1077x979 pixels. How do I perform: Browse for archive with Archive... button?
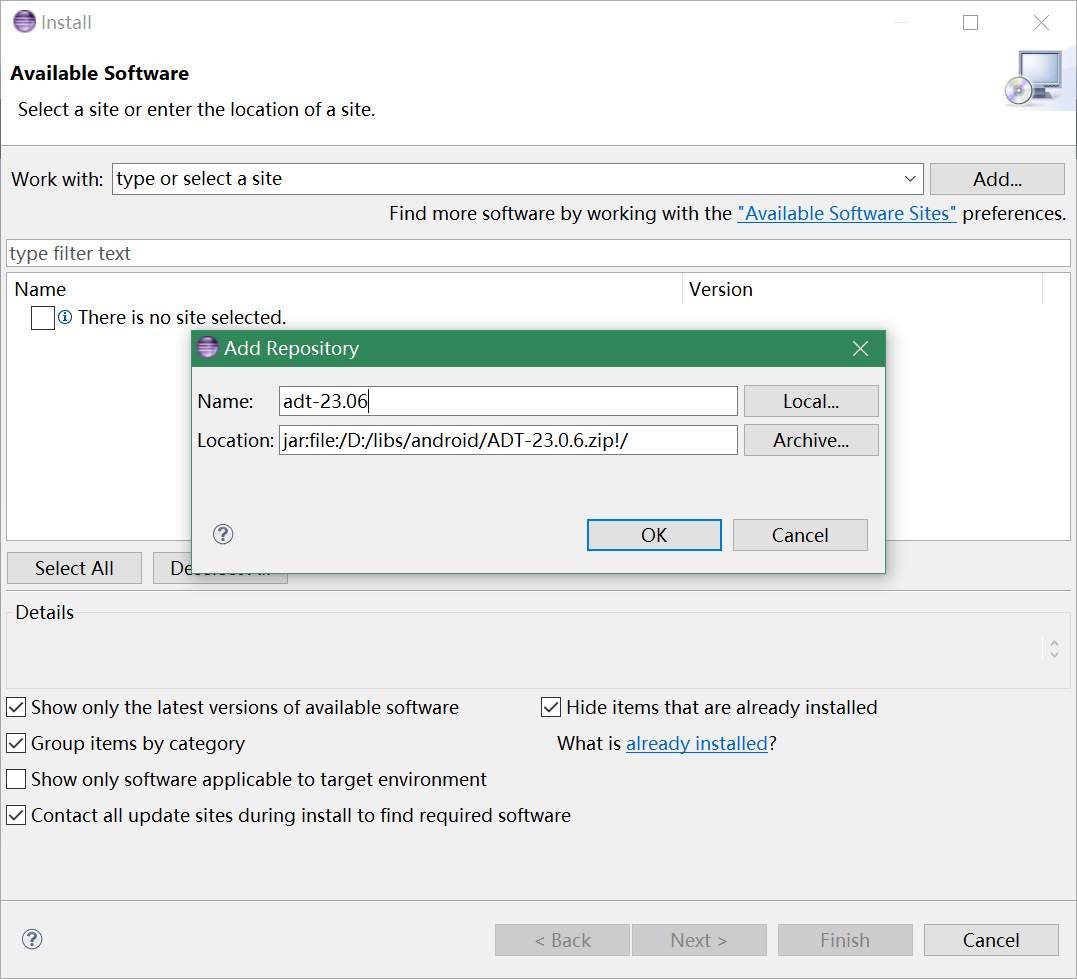pos(810,440)
